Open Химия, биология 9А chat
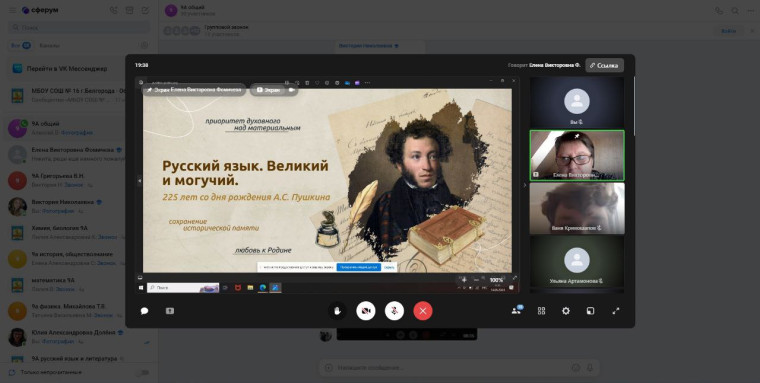760x383 pixels. (x=79, y=233)
